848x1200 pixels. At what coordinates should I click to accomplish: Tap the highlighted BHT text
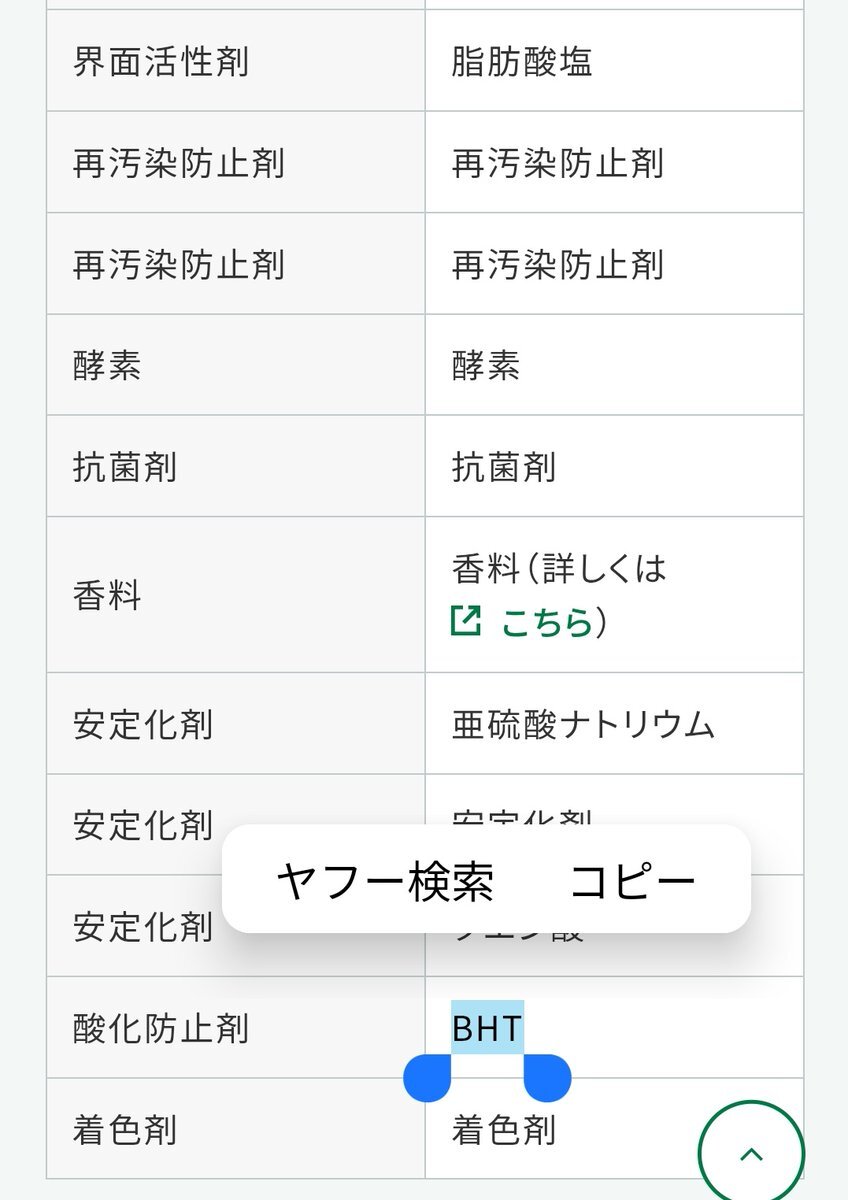pos(487,1027)
